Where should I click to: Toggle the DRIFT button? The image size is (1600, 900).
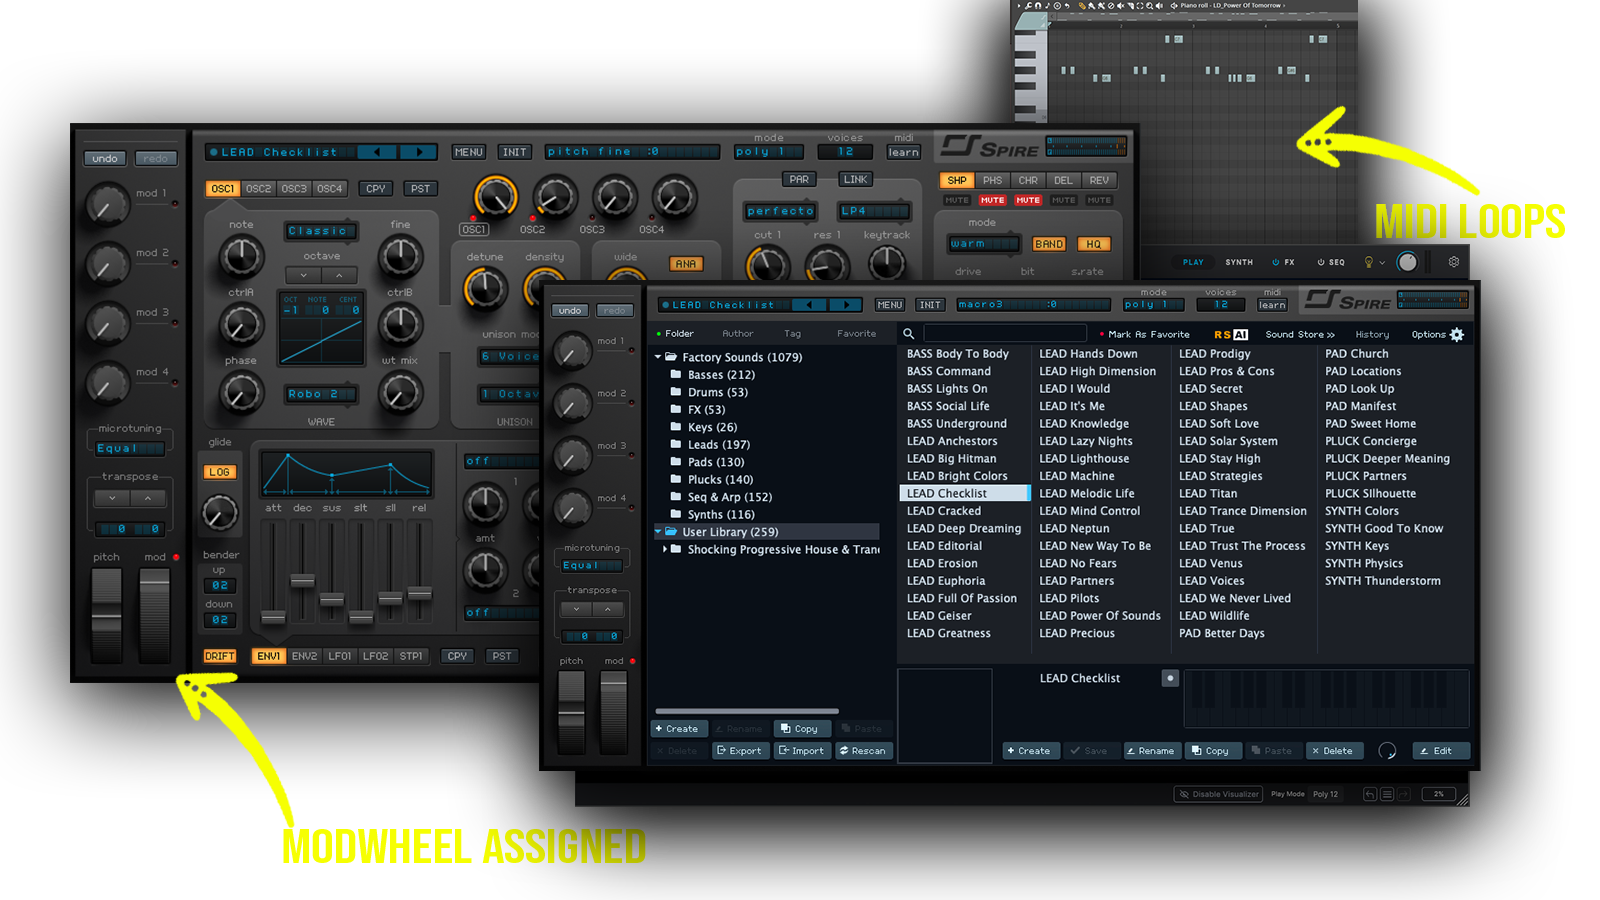click(220, 656)
